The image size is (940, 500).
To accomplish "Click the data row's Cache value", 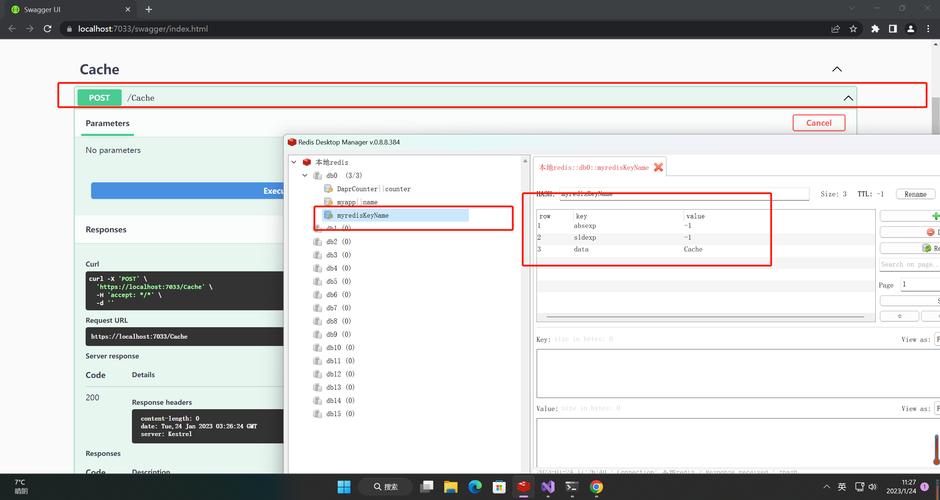I will point(693,249).
